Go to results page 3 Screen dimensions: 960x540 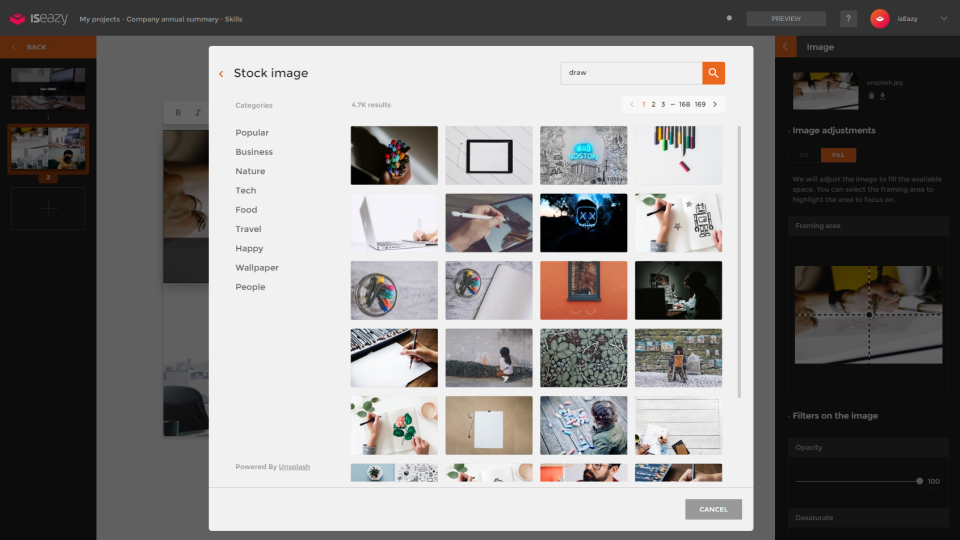pyautogui.click(x=663, y=104)
